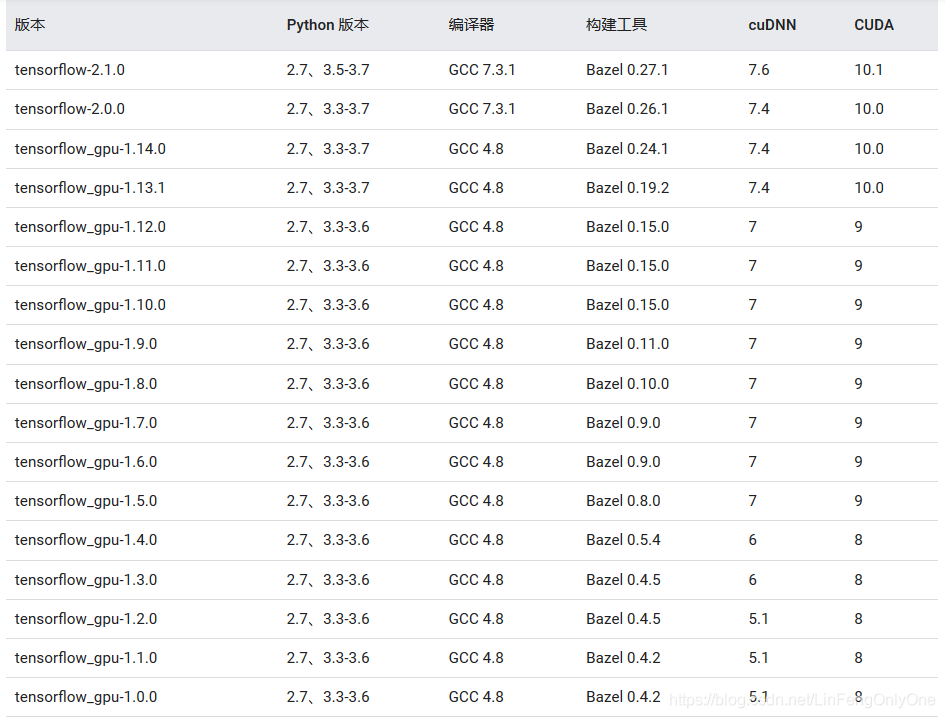Screen dimensions: 945x718
Task: Select the tensorflow_gpu-1.3.0 cell
Action: pos(86,580)
